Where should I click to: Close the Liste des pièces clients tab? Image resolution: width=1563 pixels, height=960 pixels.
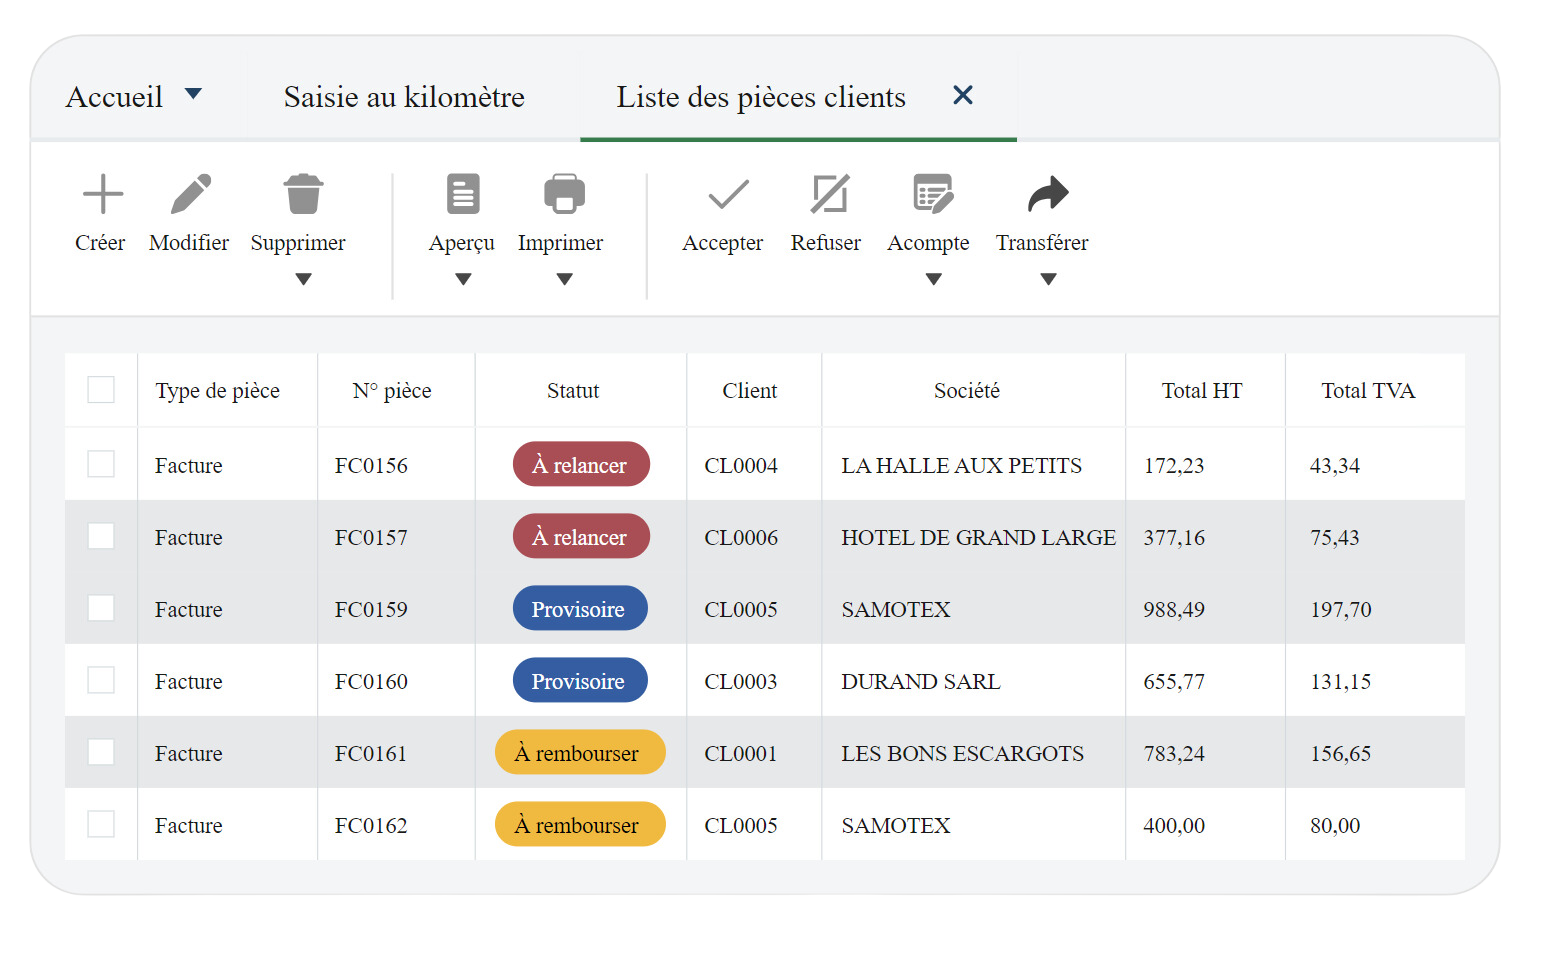tap(963, 95)
